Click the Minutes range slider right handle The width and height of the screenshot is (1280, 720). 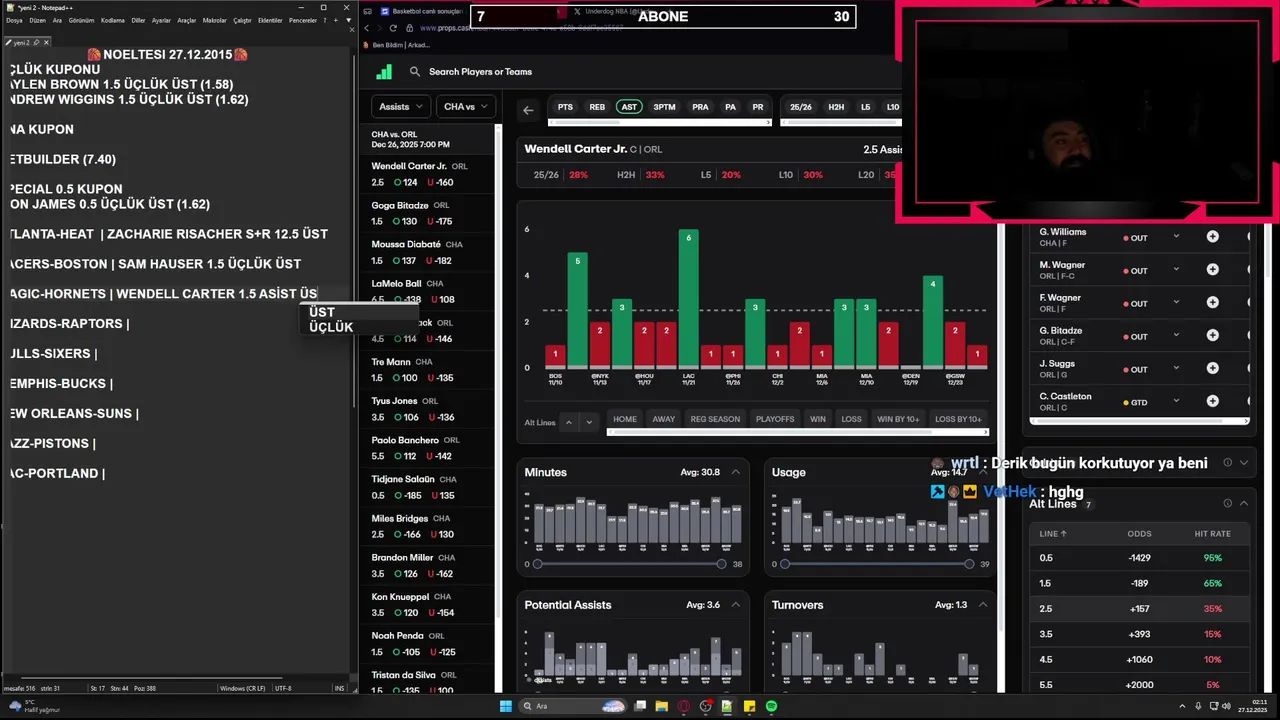tap(721, 564)
